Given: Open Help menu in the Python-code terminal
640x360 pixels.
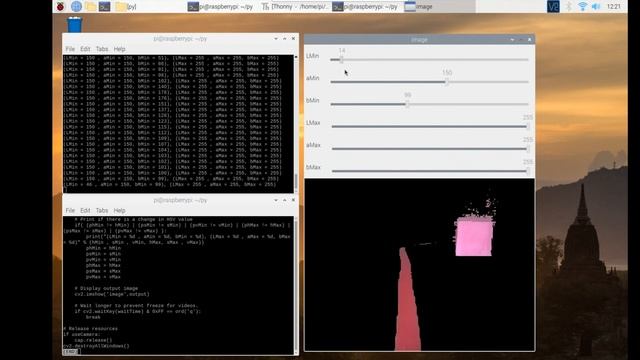Looking at the screenshot, I should pos(119,211).
